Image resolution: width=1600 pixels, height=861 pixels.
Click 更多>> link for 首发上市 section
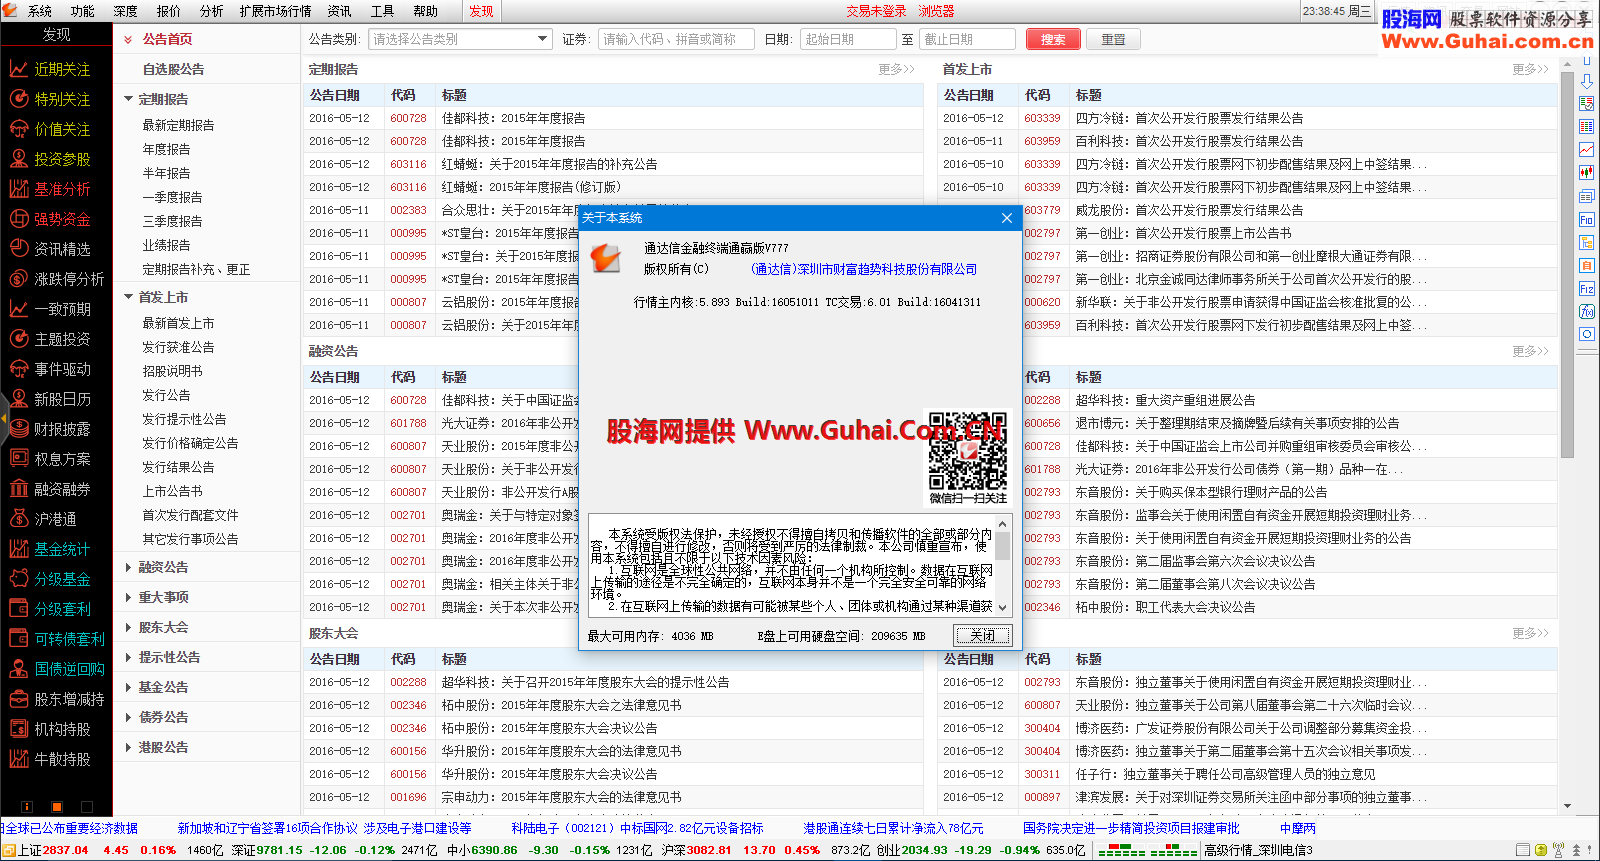(x=1531, y=69)
